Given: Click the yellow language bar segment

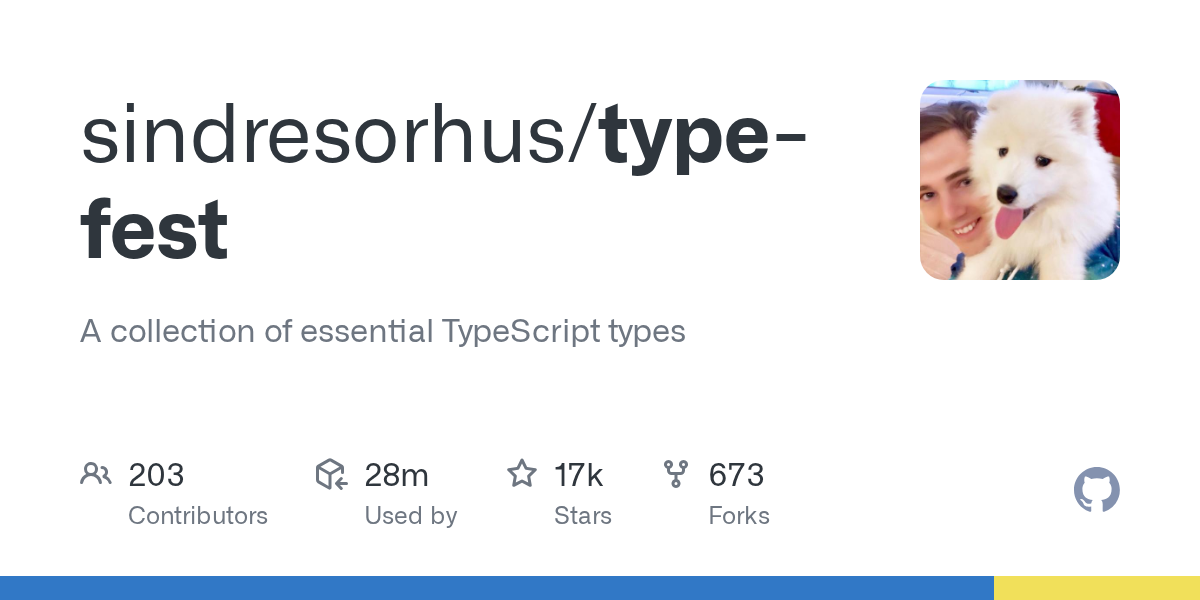Looking at the screenshot, I should [1096, 588].
